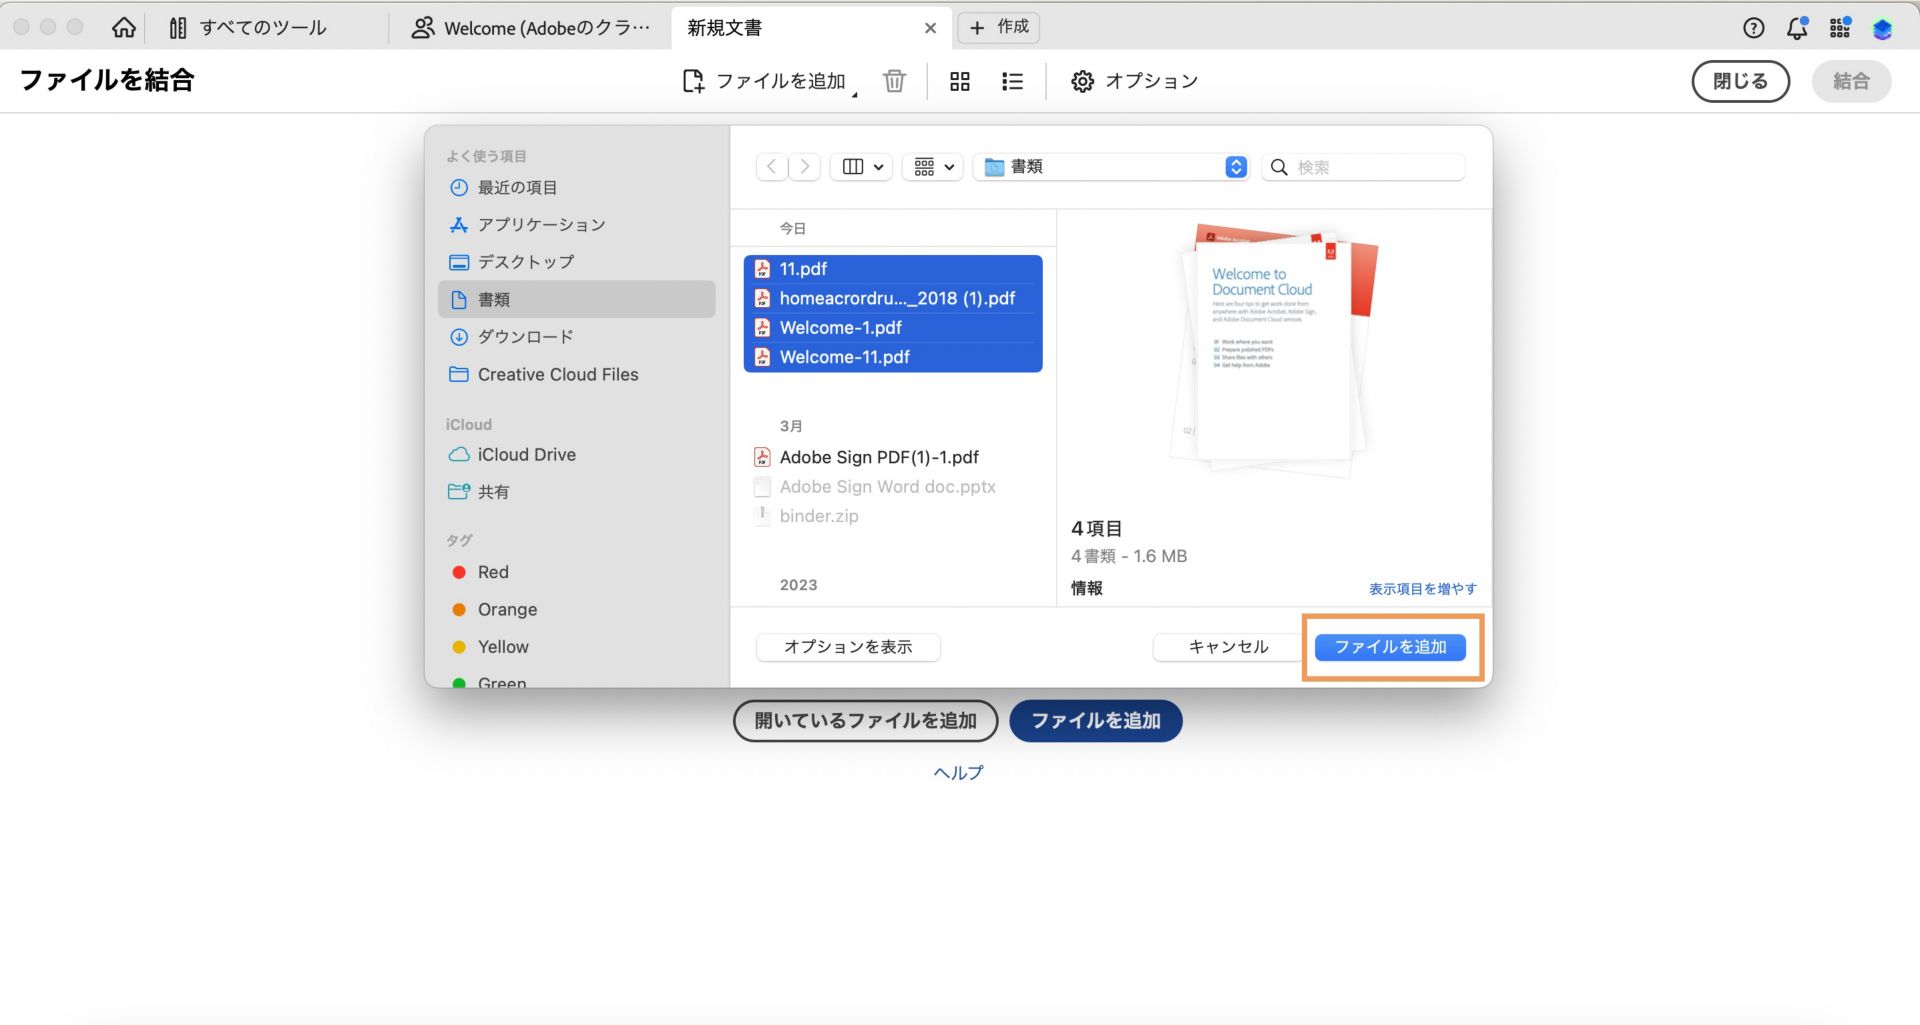The width and height of the screenshot is (1920, 1025).
Task: Open the help question mark icon
Action: (1753, 28)
